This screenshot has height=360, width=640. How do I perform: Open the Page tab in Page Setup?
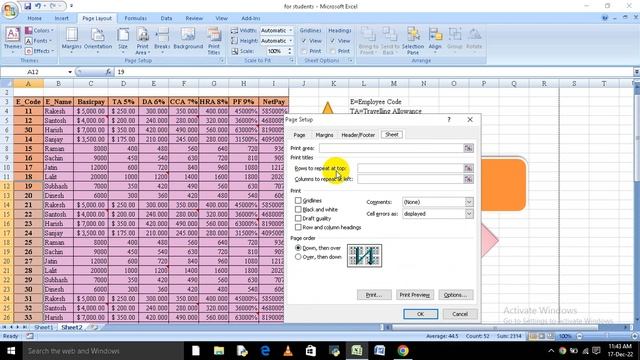299,135
